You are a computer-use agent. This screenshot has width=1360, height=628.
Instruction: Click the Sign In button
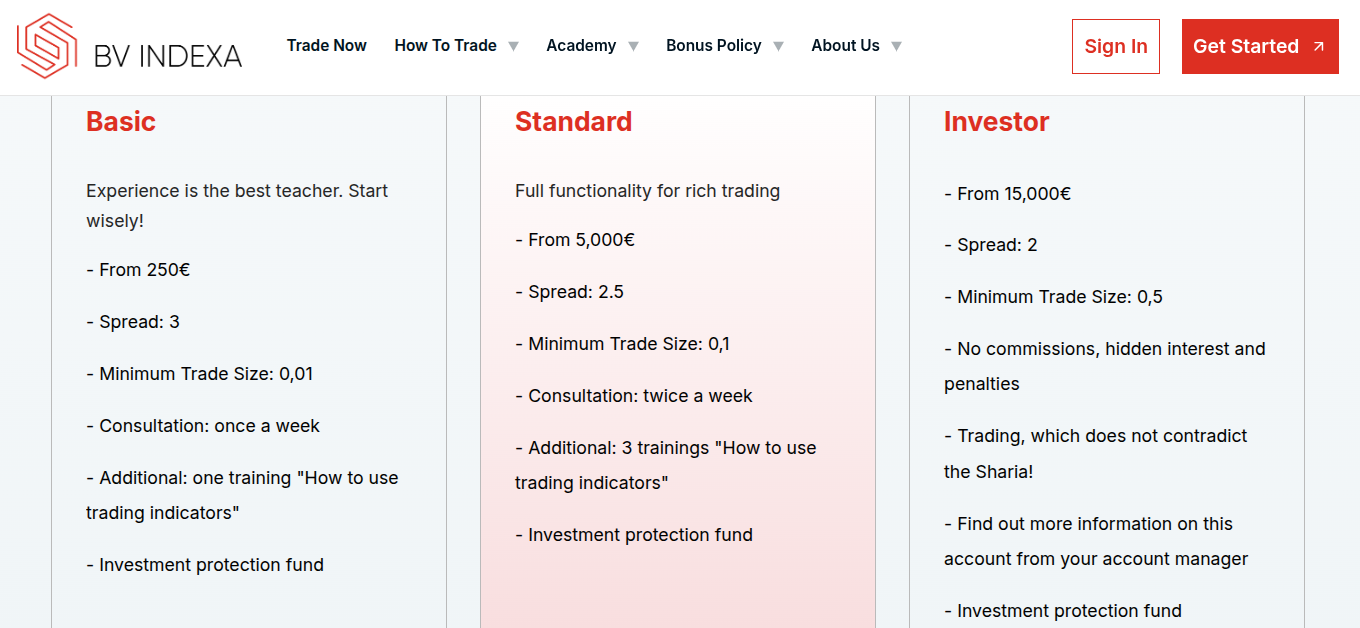tap(1116, 46)
